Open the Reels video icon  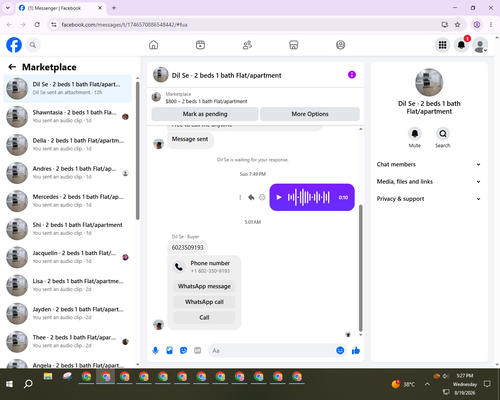[x=200, y=45]
